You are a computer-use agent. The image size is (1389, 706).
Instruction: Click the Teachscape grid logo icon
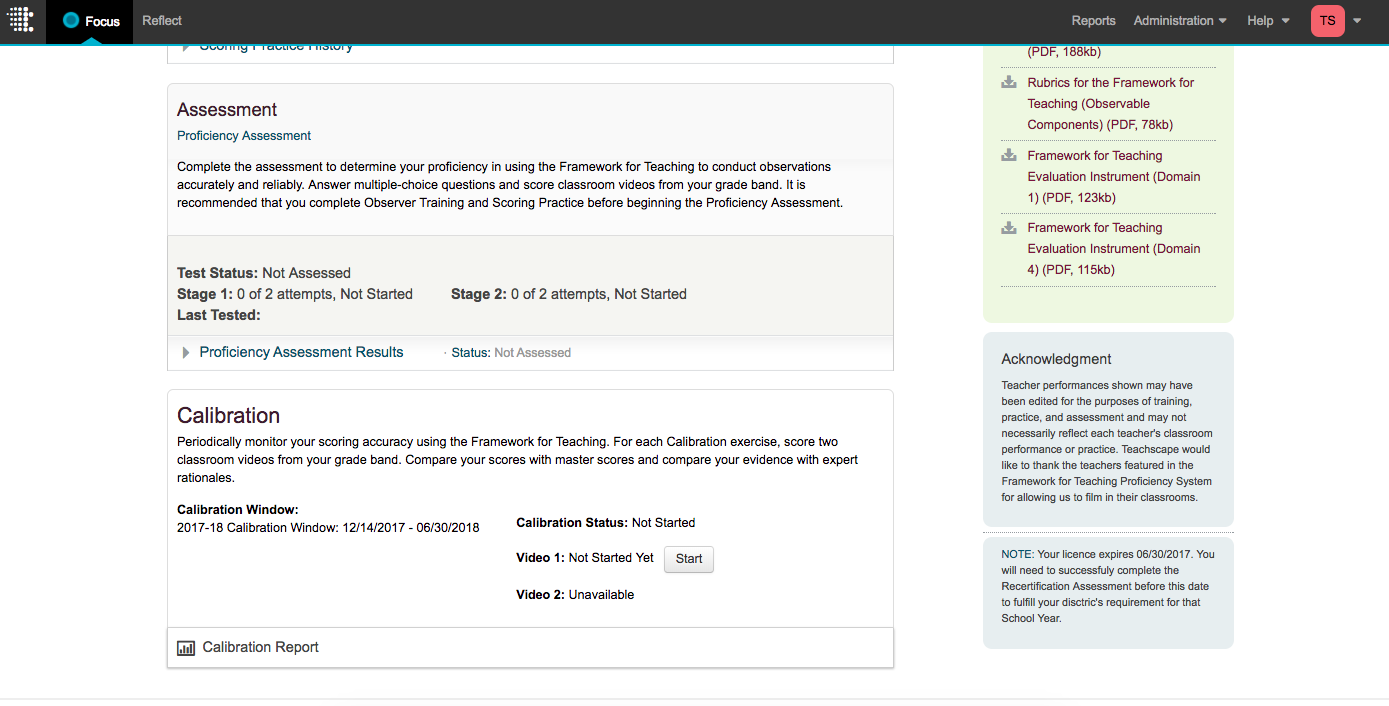coord(21,20)
